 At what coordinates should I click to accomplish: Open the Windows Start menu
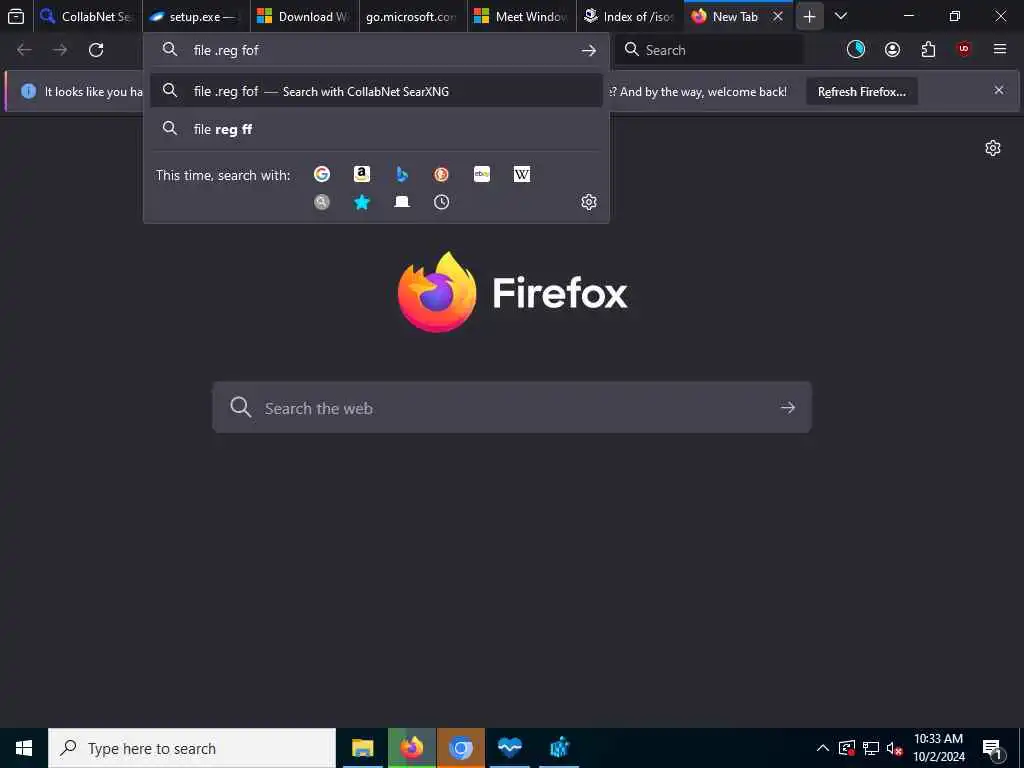pos(24,748)
